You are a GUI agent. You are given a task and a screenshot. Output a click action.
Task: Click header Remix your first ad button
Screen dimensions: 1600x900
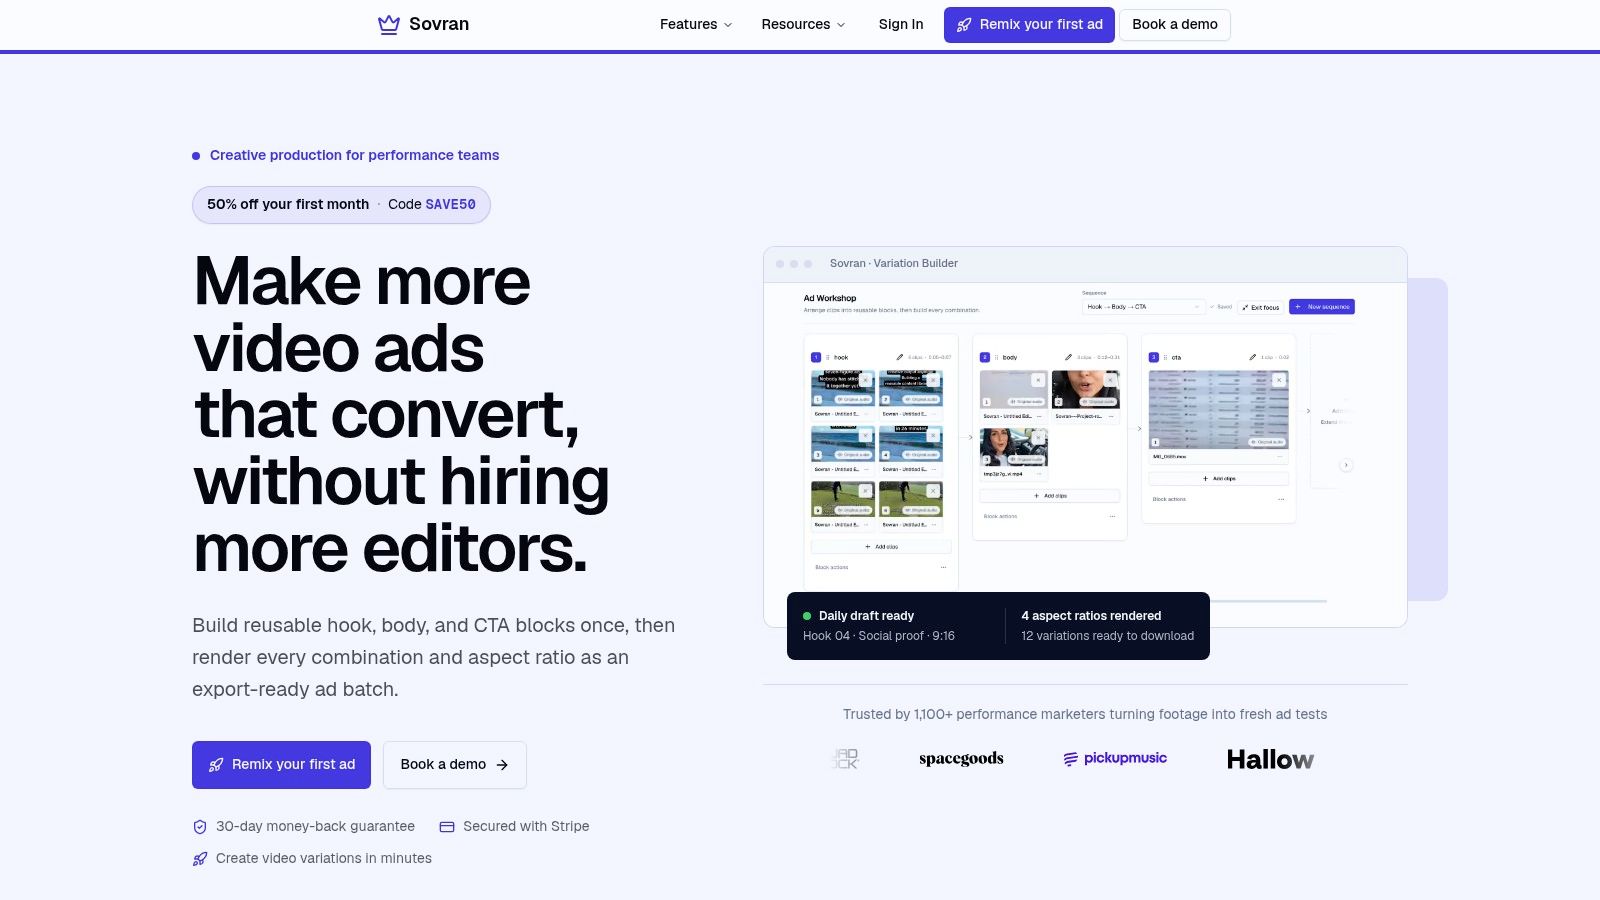(1029, 25)
